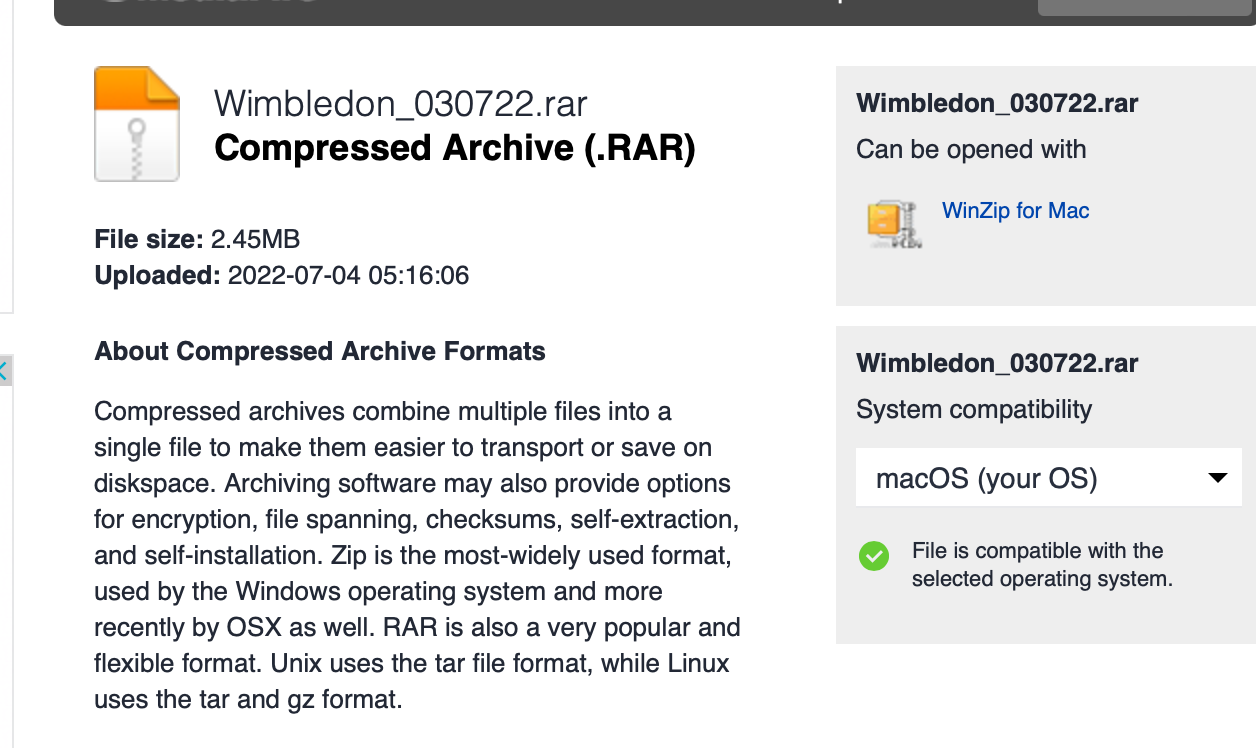Click the orange RAR archive file icon
This screenshot has width=1256, height=748.
[137, 124]
